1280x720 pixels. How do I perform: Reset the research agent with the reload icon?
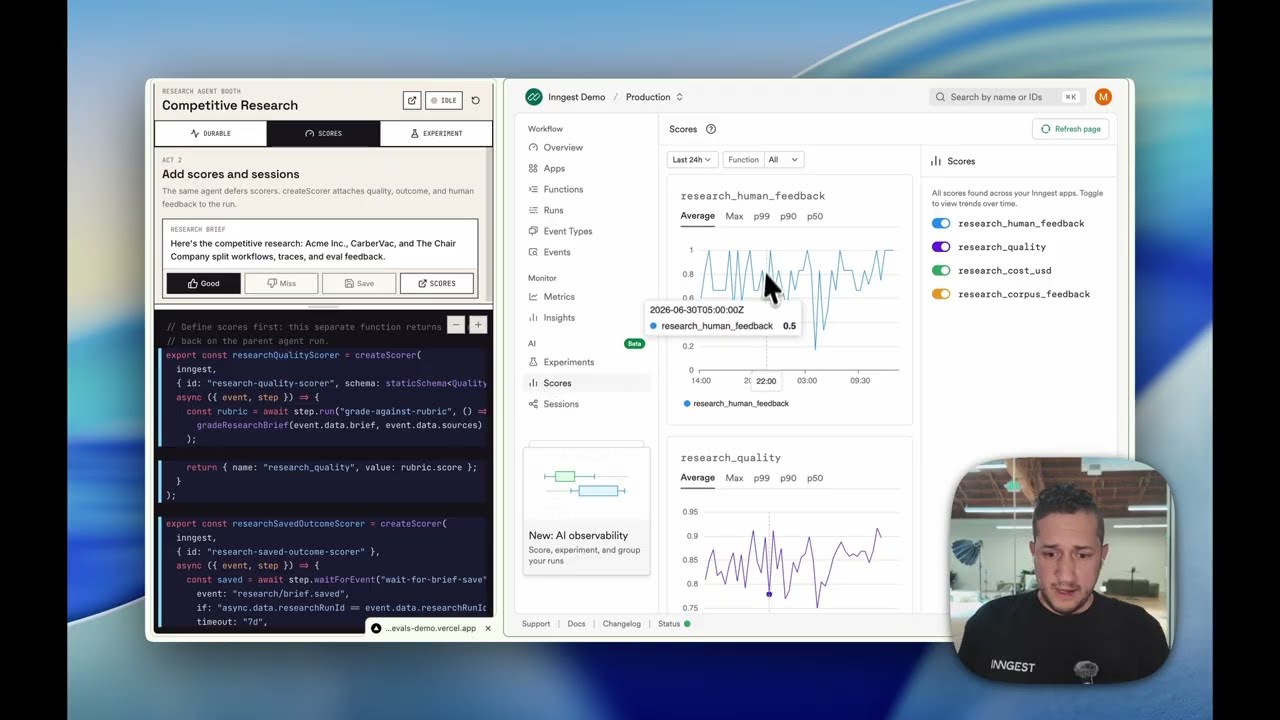(475, 100)
